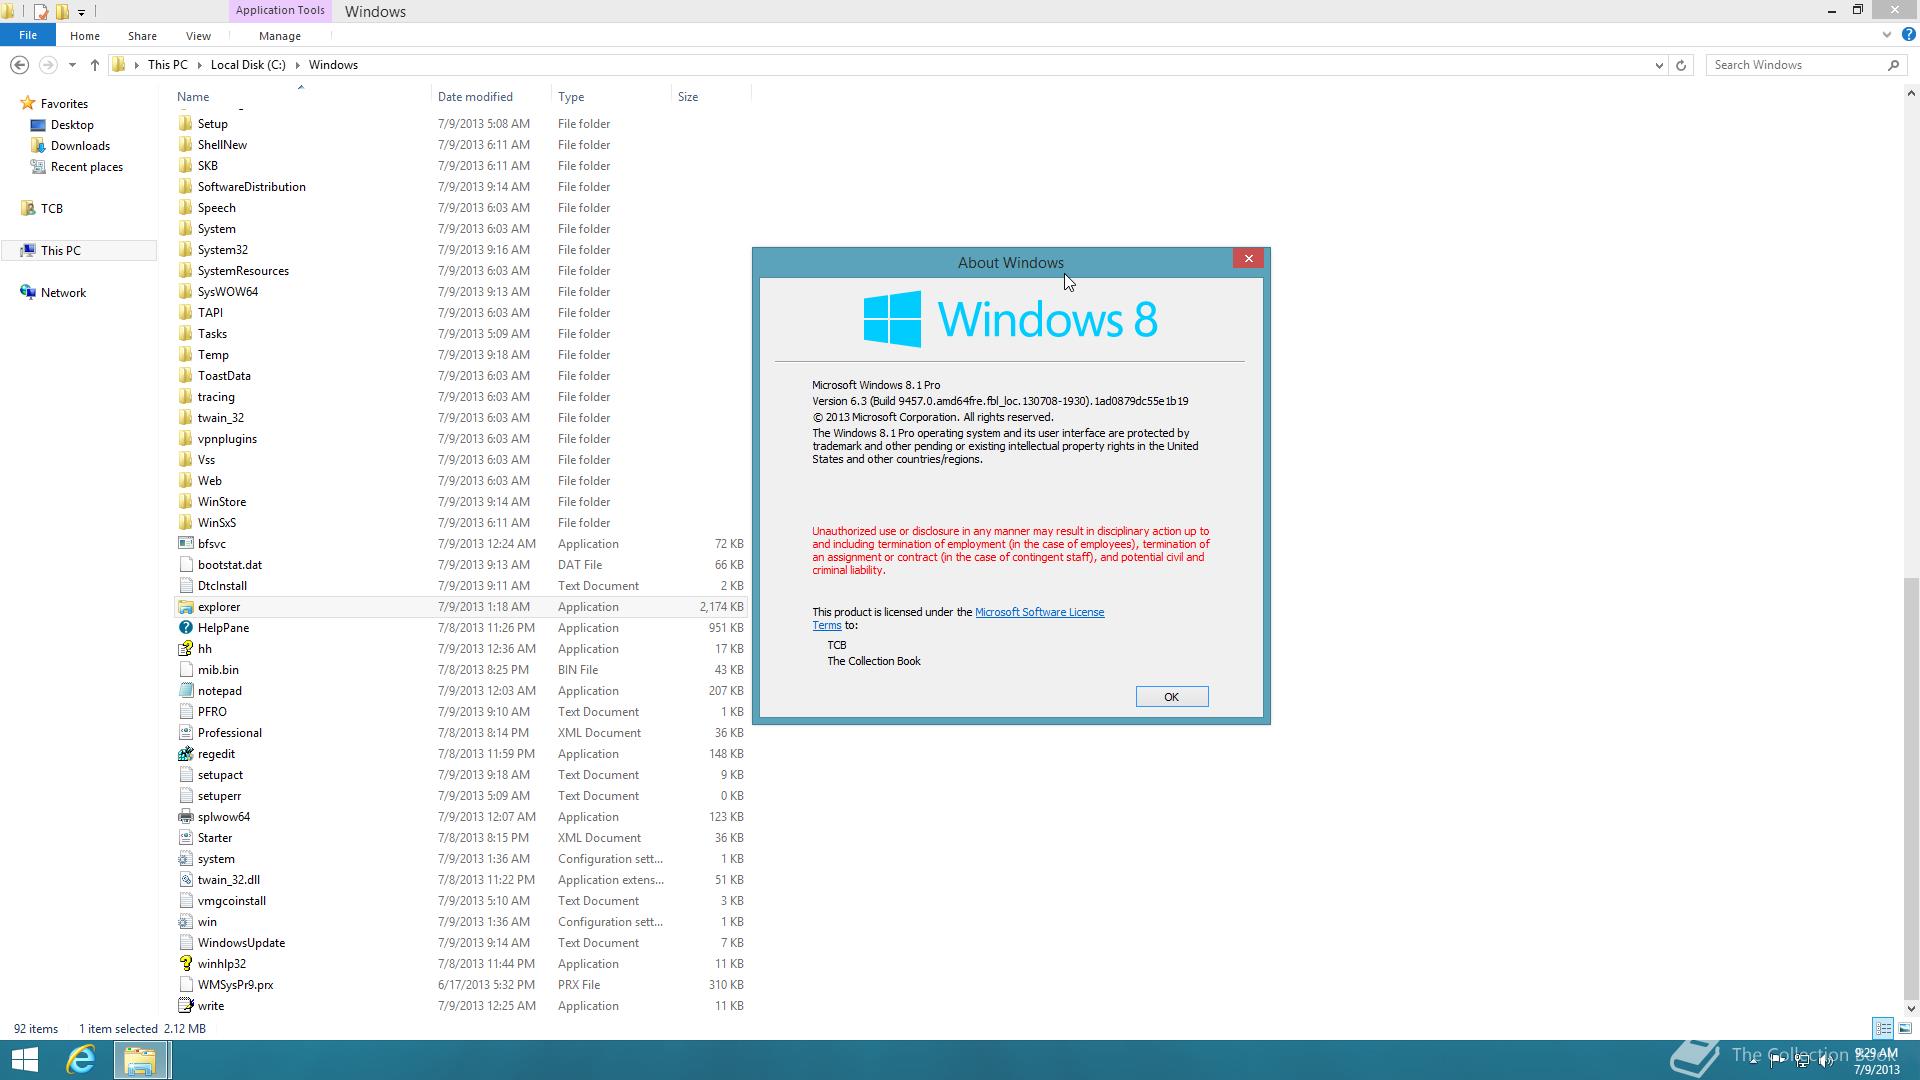The height and width of the screenshot is (1080, 1920).
Task: Select the WMSysPr9.prx file
Action: point(235,985)
